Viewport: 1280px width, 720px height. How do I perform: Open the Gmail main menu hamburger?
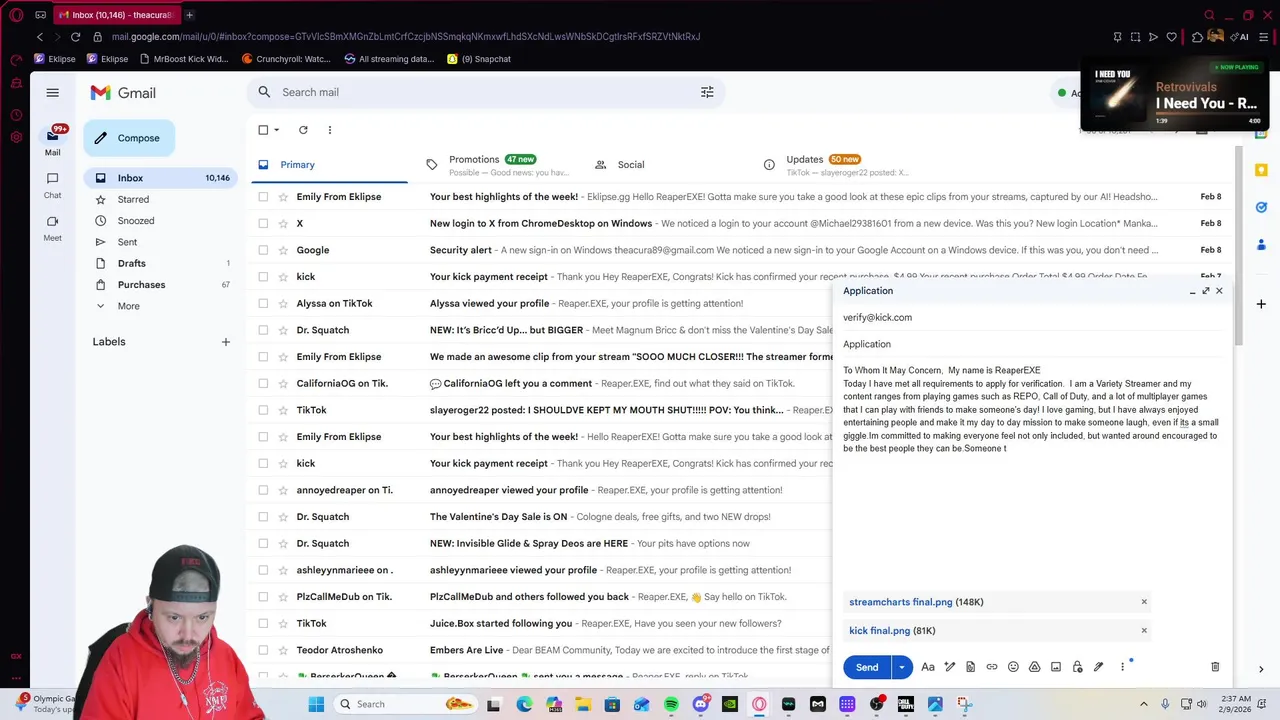pyautogui.click(x=53, y=92)
